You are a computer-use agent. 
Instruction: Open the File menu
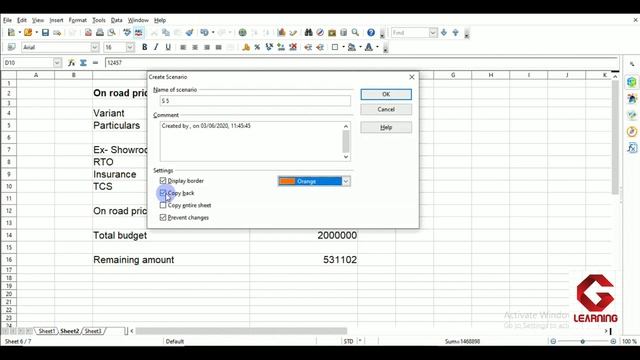[x=7, y=20]
